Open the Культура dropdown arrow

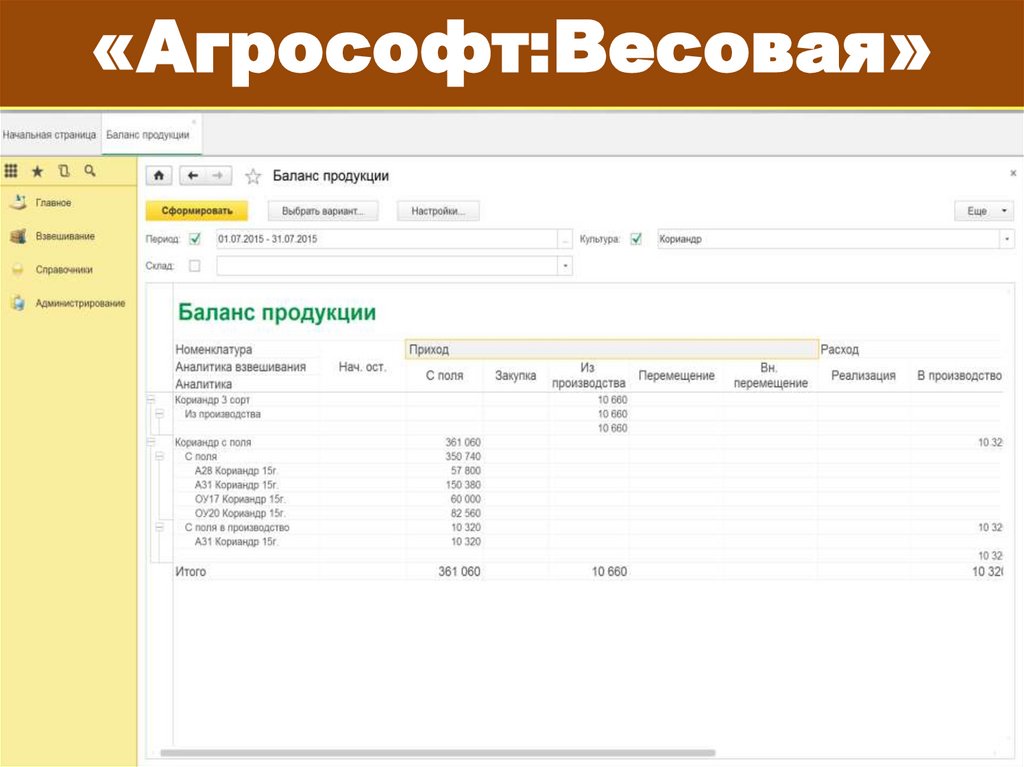(x=1008, y=239)
